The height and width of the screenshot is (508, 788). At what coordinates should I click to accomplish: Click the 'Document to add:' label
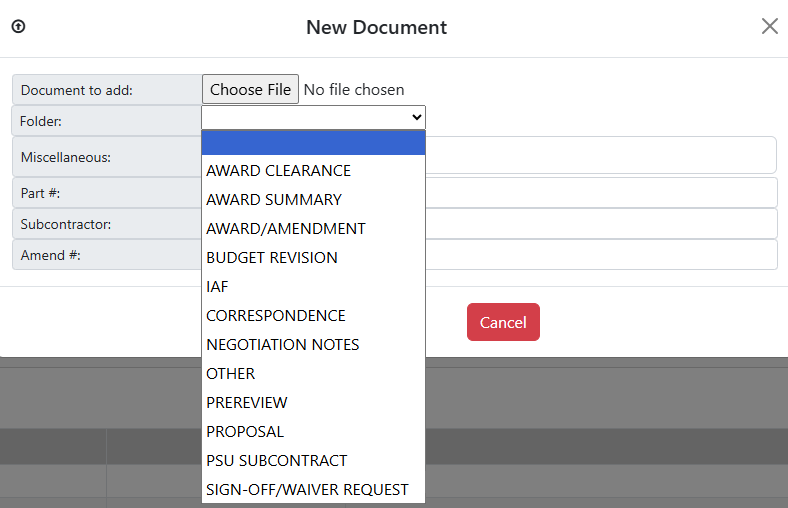(x=77, y=90)
